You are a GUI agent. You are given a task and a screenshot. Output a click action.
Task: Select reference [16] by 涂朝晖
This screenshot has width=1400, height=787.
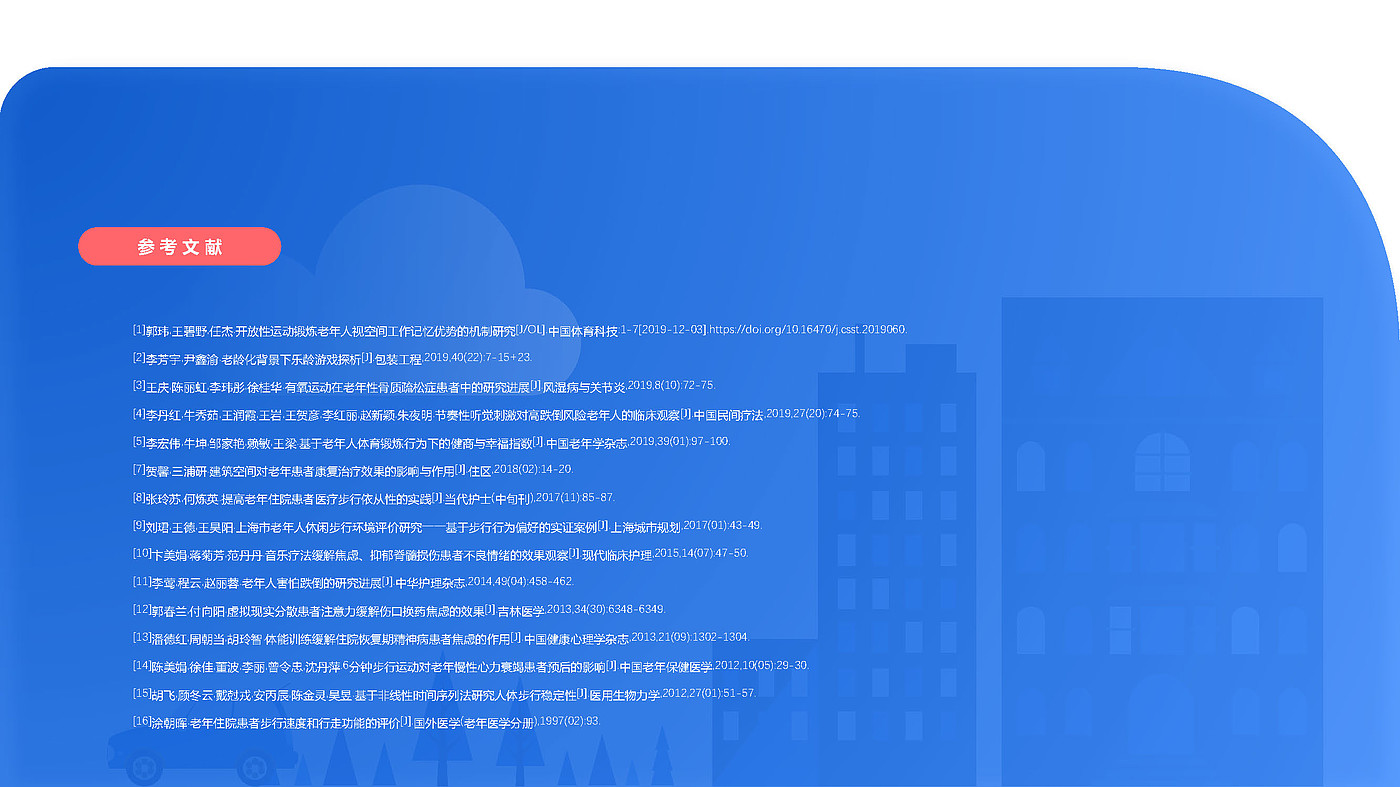pos(366,722)
